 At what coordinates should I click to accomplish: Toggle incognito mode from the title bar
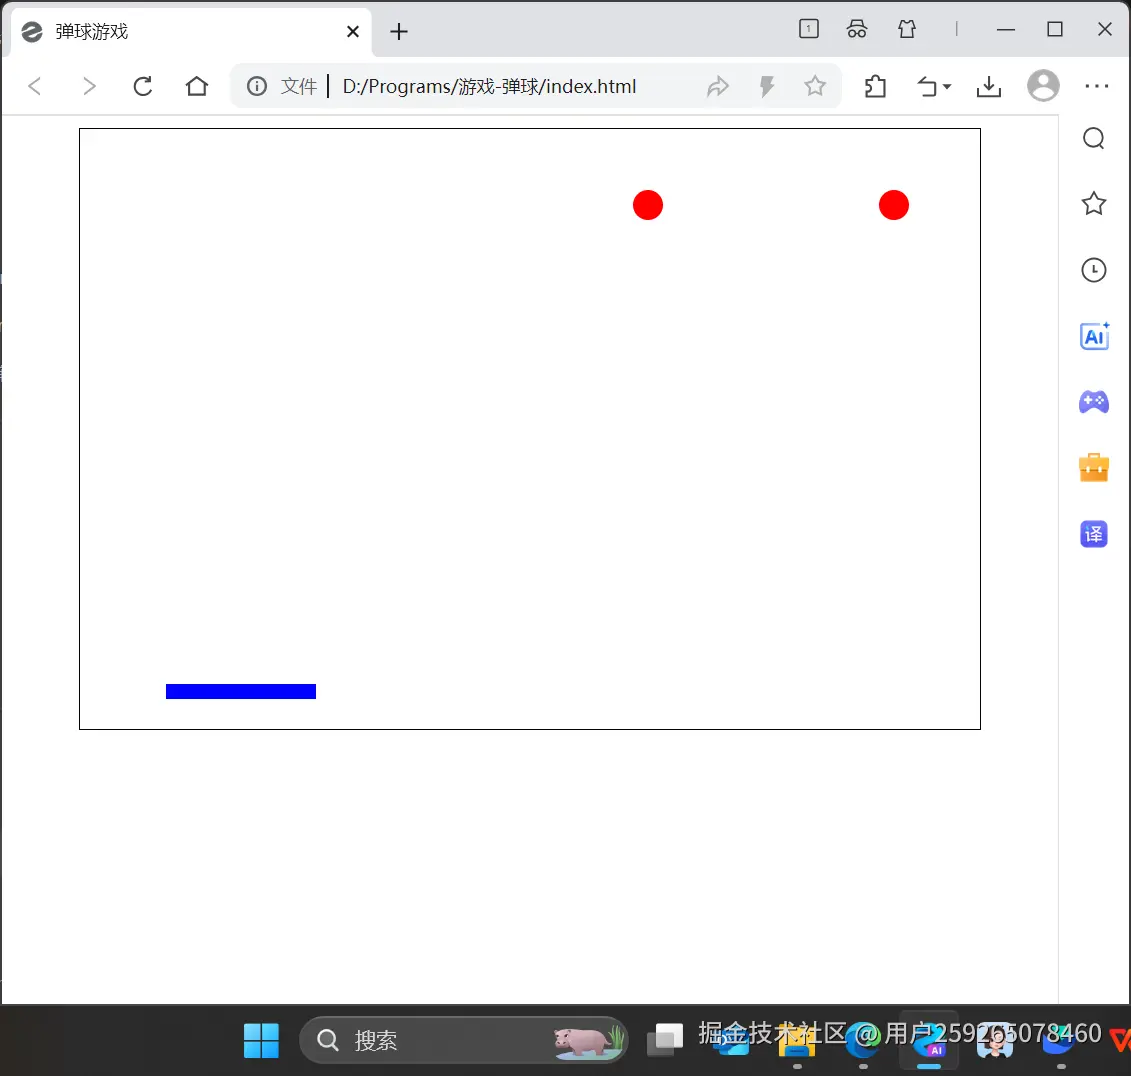[857, 29]
